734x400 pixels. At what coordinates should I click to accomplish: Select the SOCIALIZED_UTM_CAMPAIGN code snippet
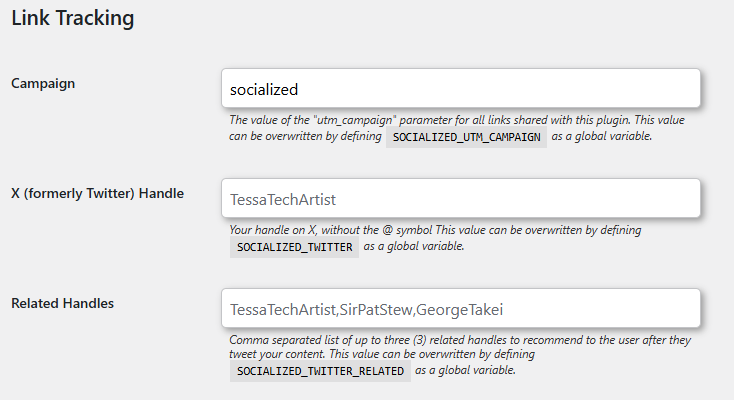point(467,136)
